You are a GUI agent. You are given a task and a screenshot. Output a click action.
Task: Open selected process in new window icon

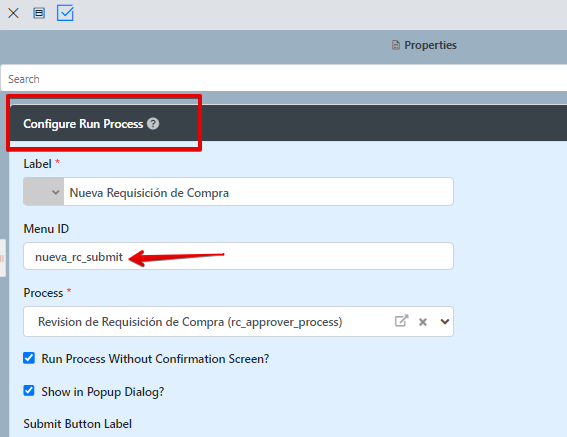(401, 321)
